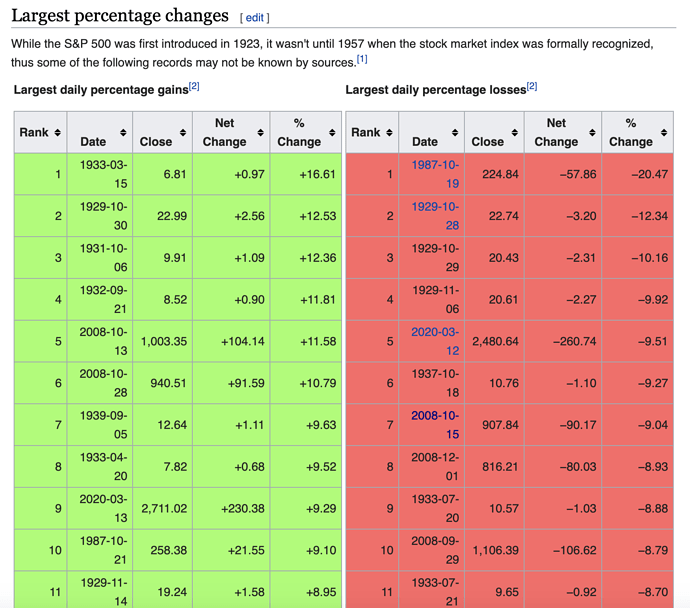690x608 pixels.
Task: Select the +1.09 net change cell
Action: point(231,258)
